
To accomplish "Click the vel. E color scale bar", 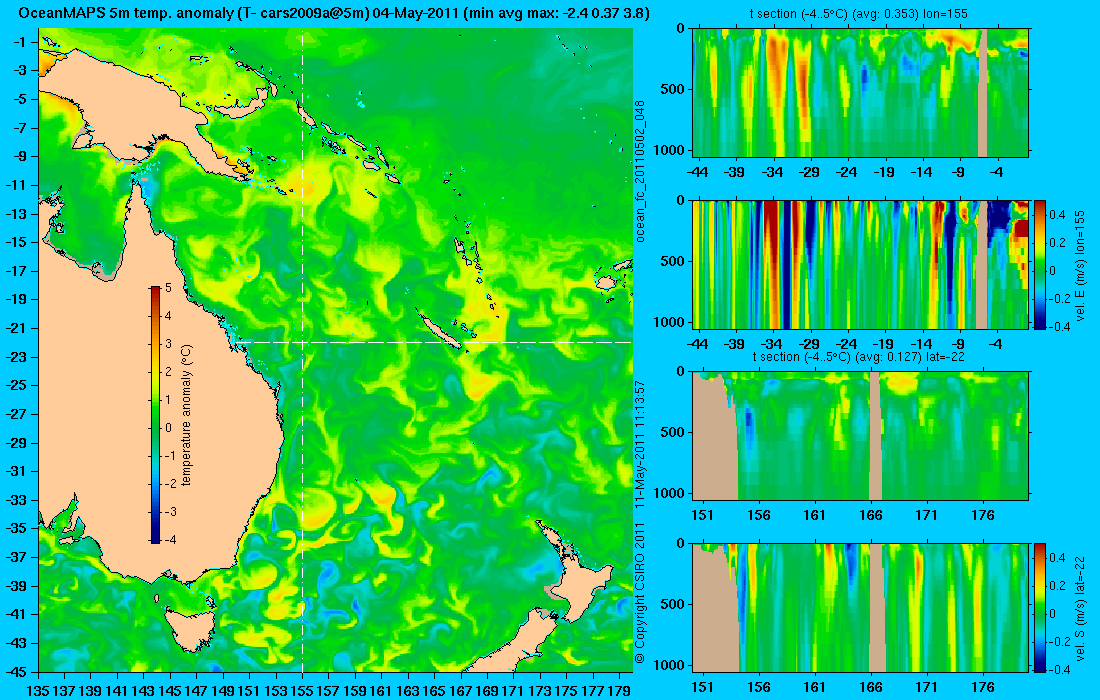I will (x=1040, y=264).
